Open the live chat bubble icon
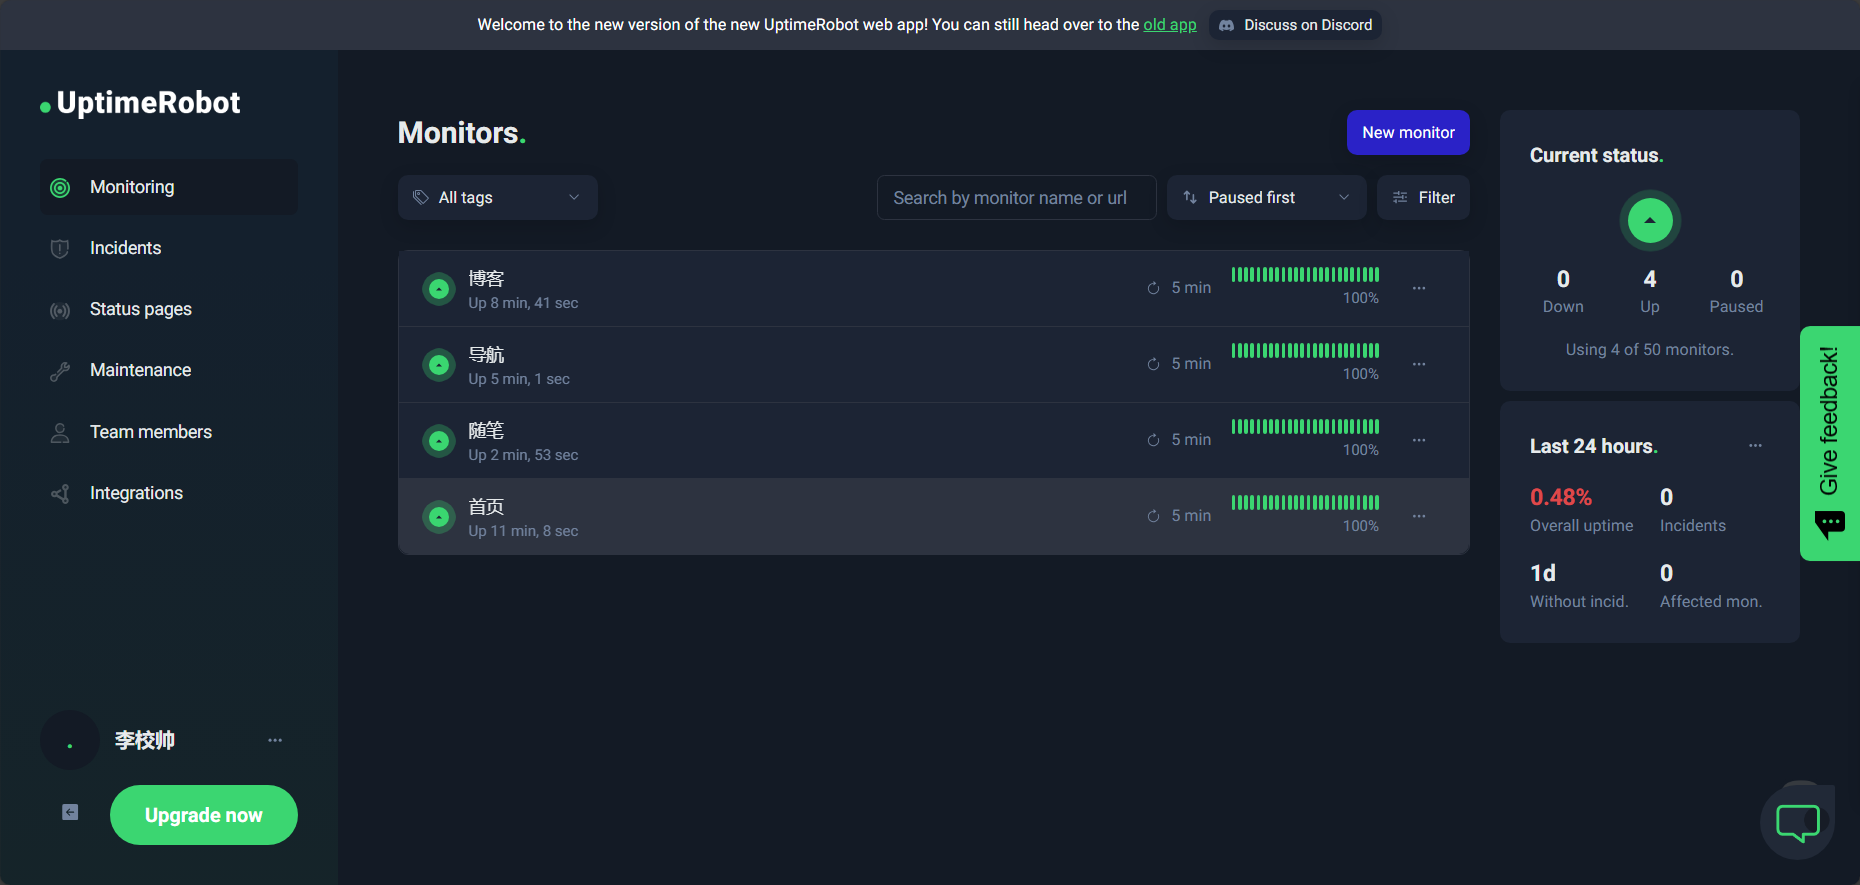This screenshot has width=1860, height=885. tap(1797, 822)
